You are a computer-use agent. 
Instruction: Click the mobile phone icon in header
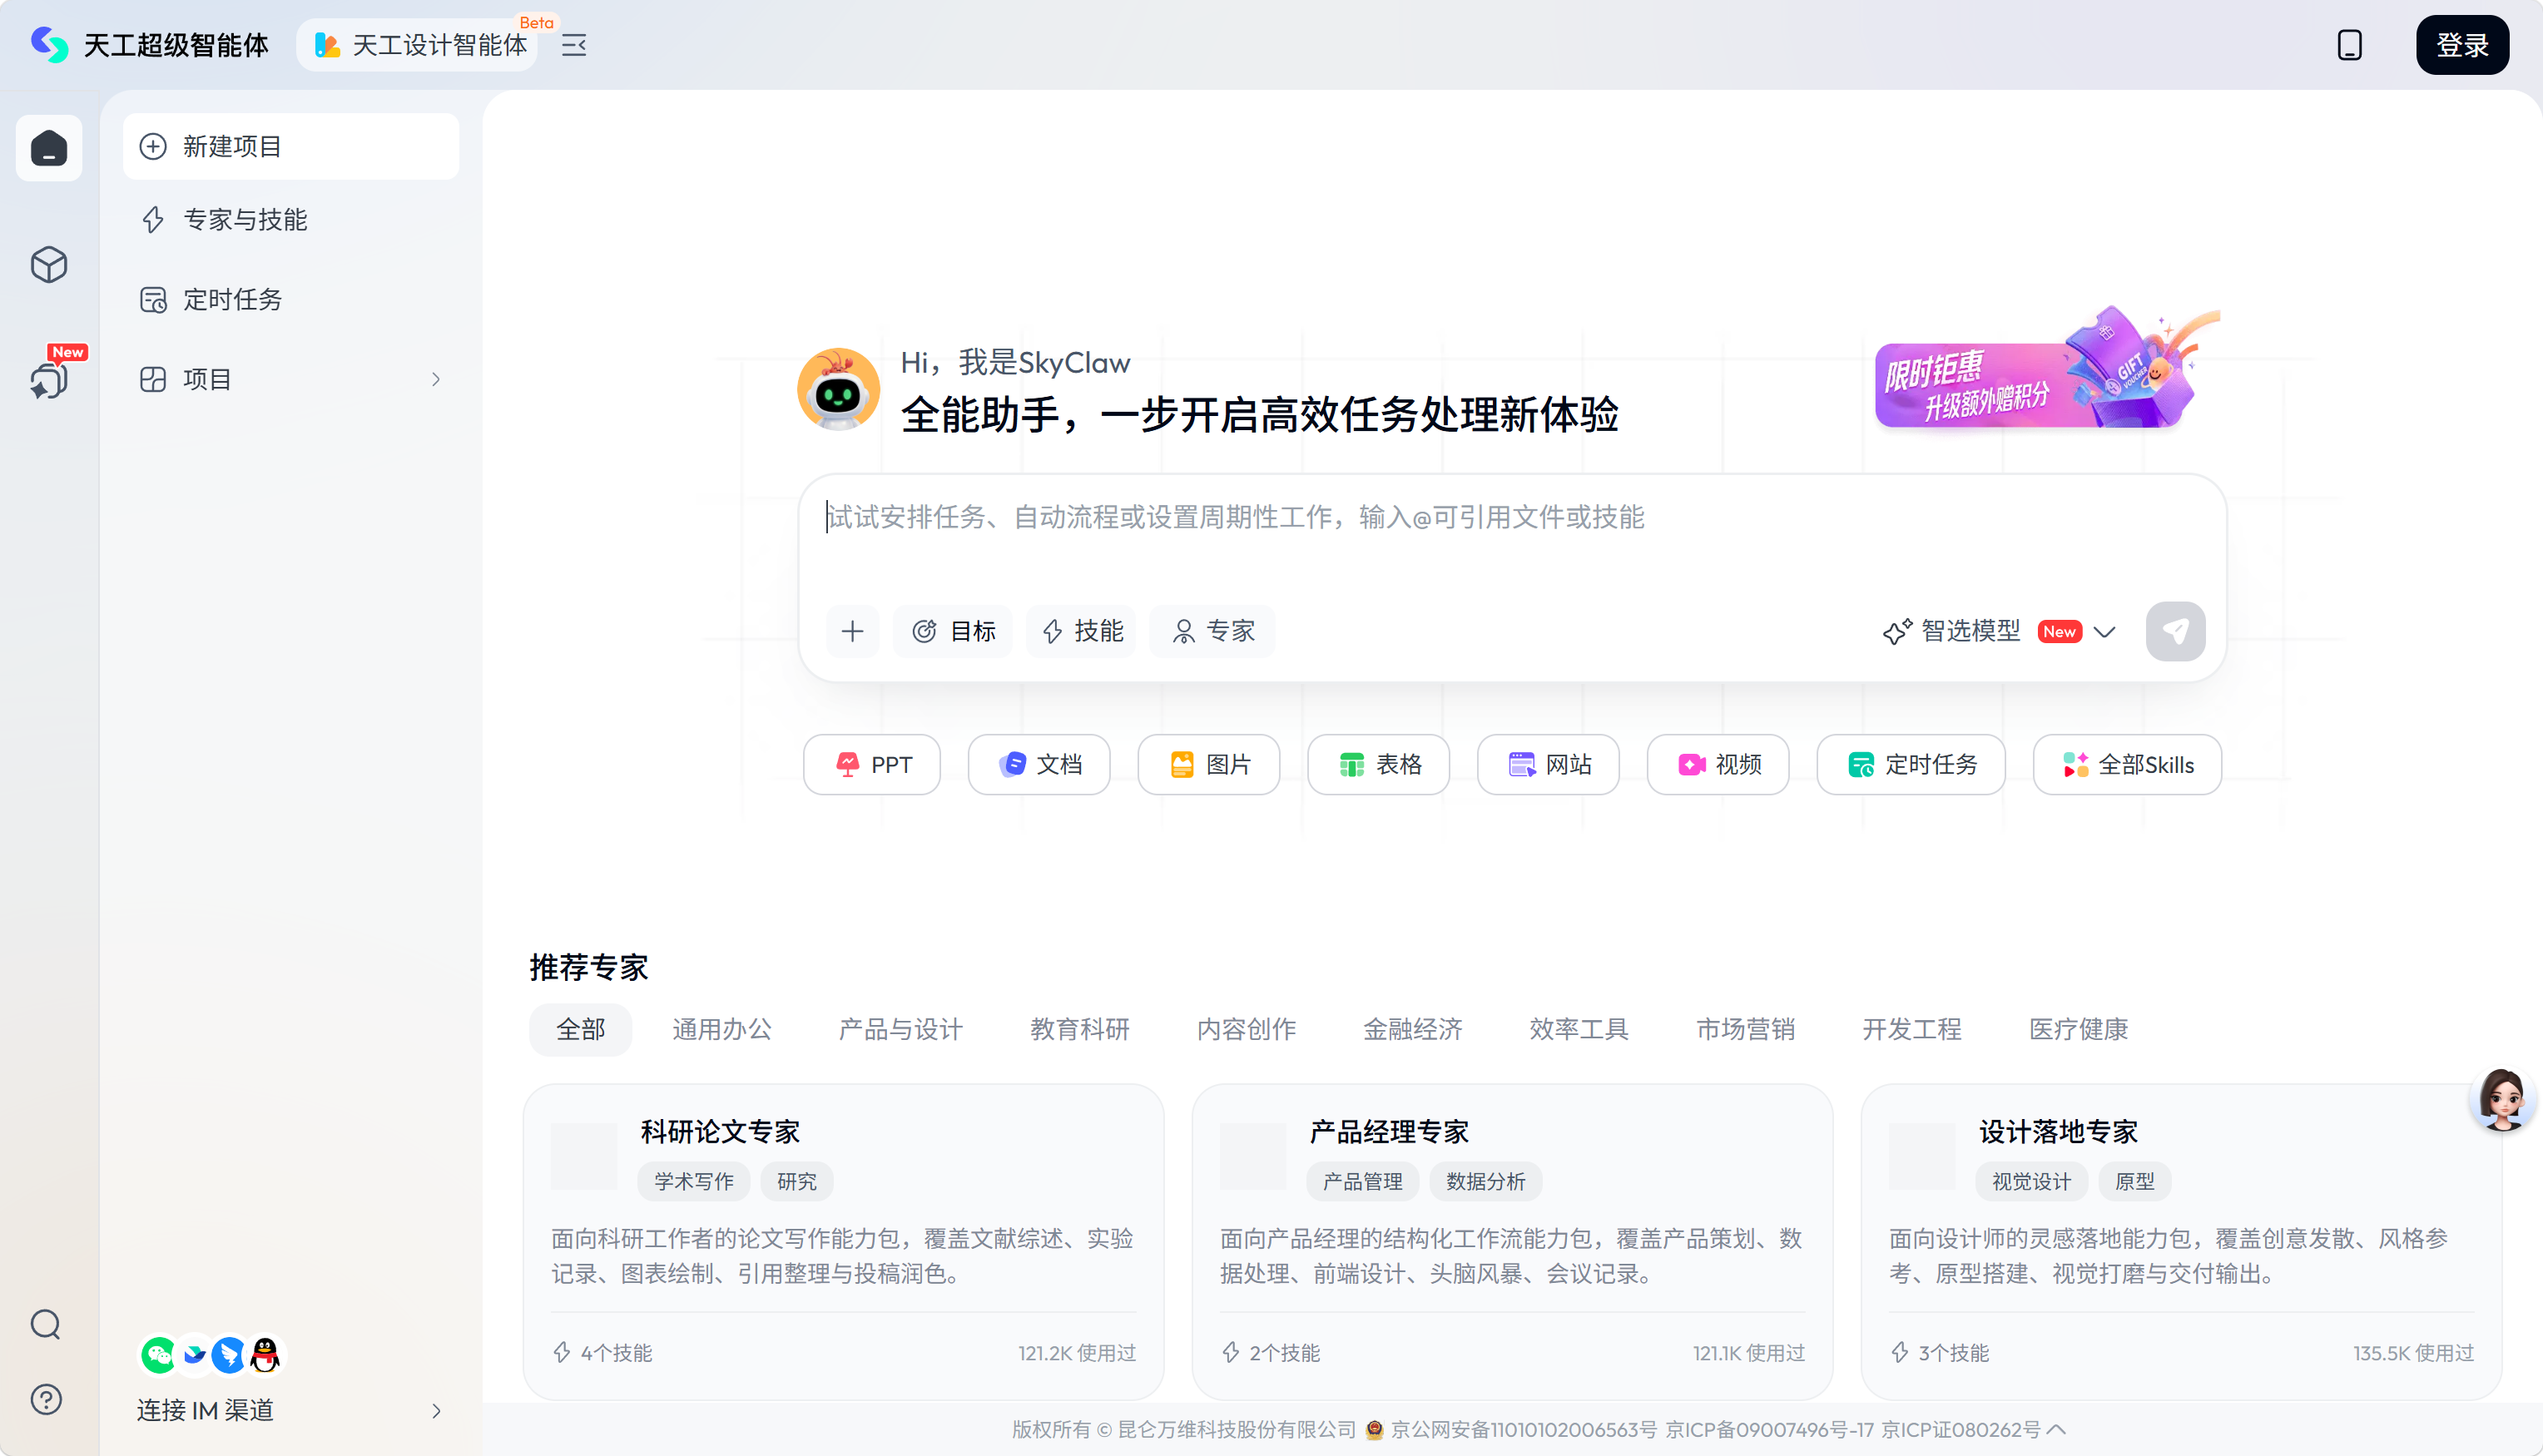[2350, 45]
